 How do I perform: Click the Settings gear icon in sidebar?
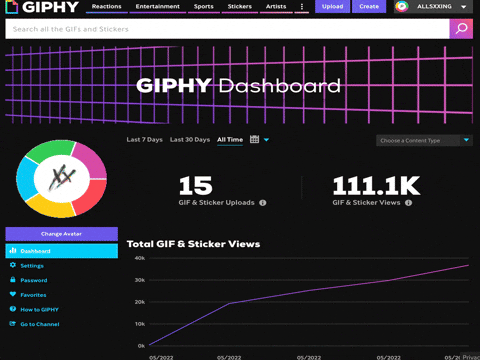13,265
